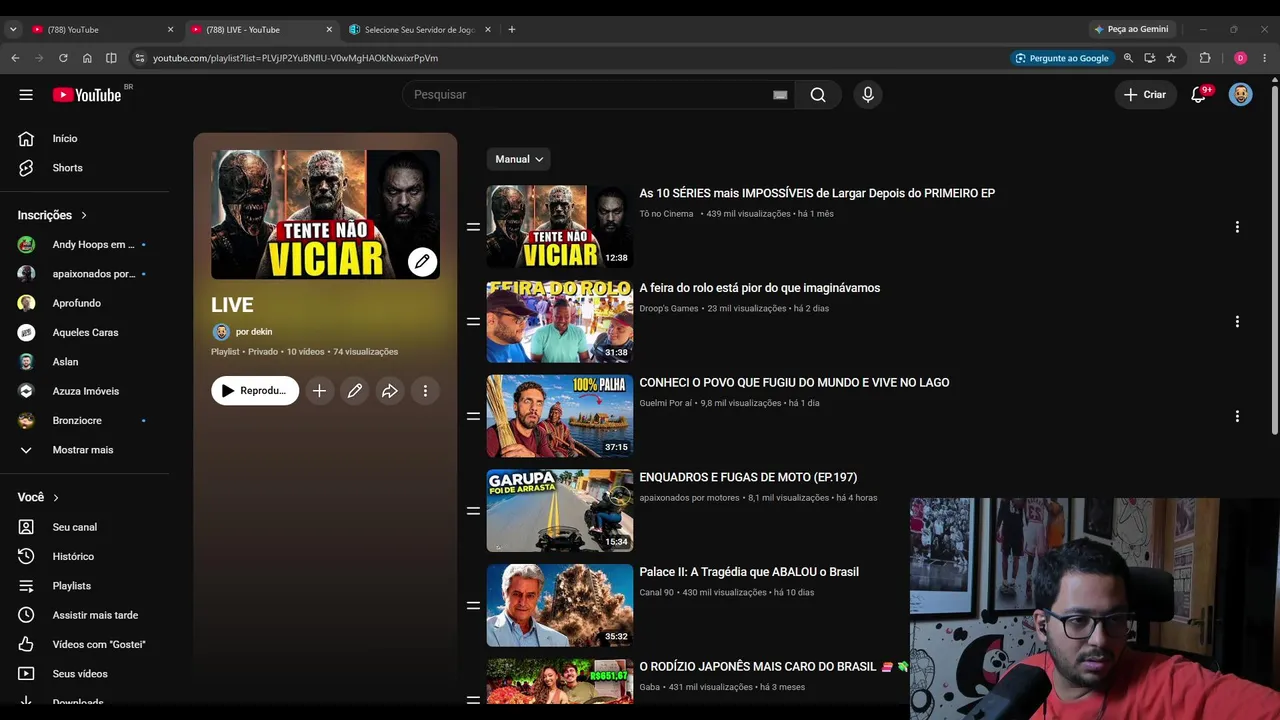Click the browser address bar URL

[295, 58]
